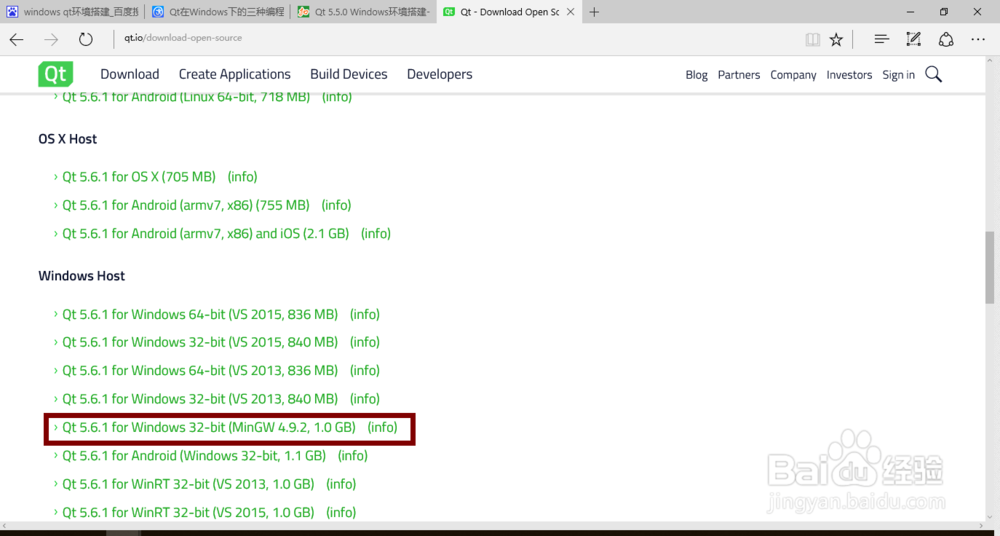
Task: Open the Company link
Action: coord(793,75)
